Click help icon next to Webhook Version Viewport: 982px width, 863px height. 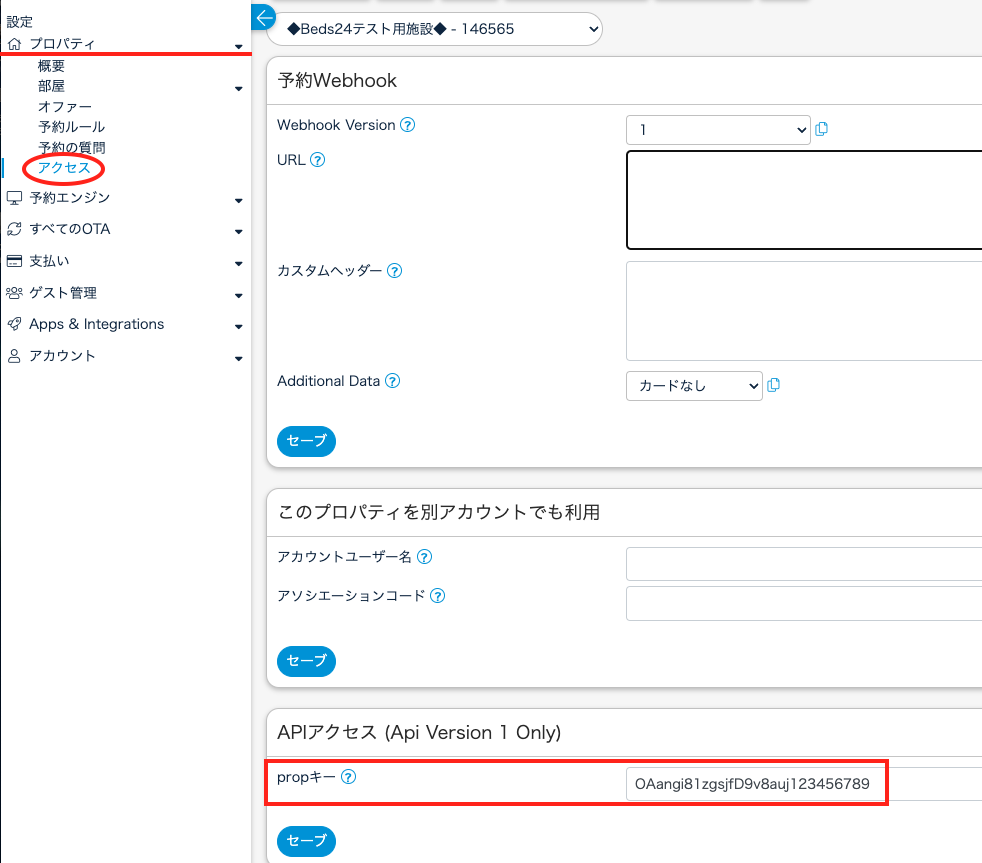[407, 125]
